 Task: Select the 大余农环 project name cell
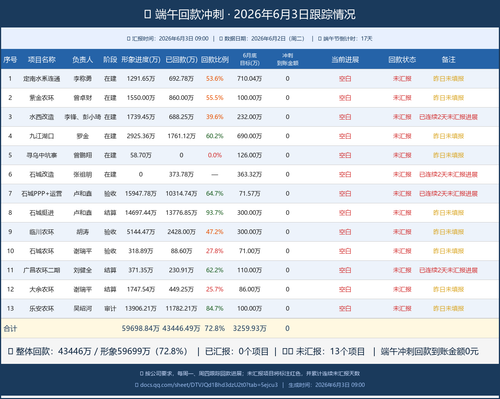pyautogui.click(x=42, y=289)
